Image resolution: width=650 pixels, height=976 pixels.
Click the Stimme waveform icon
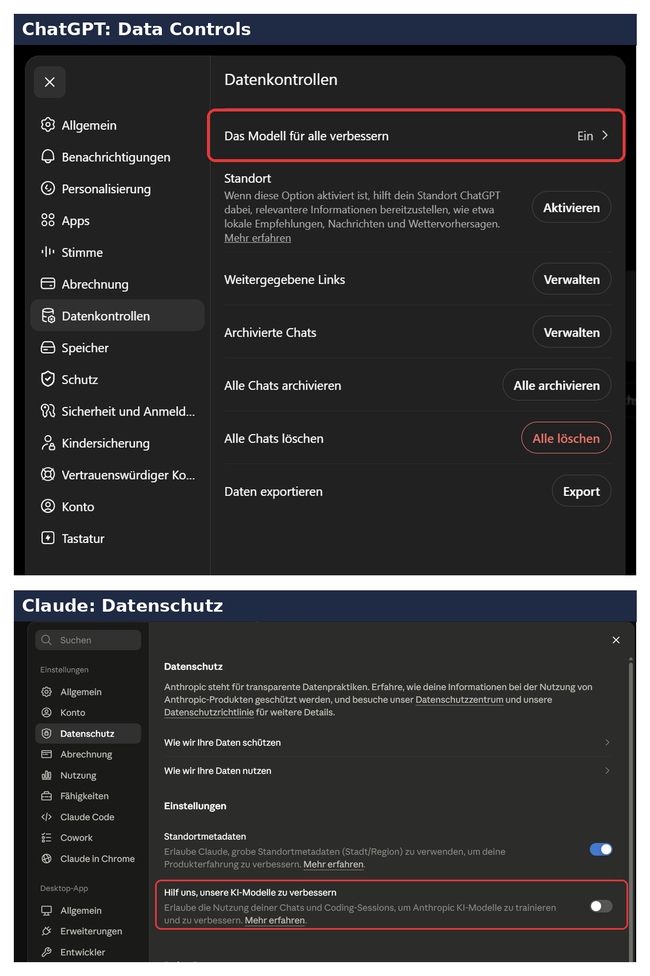[x=48, y=252]
